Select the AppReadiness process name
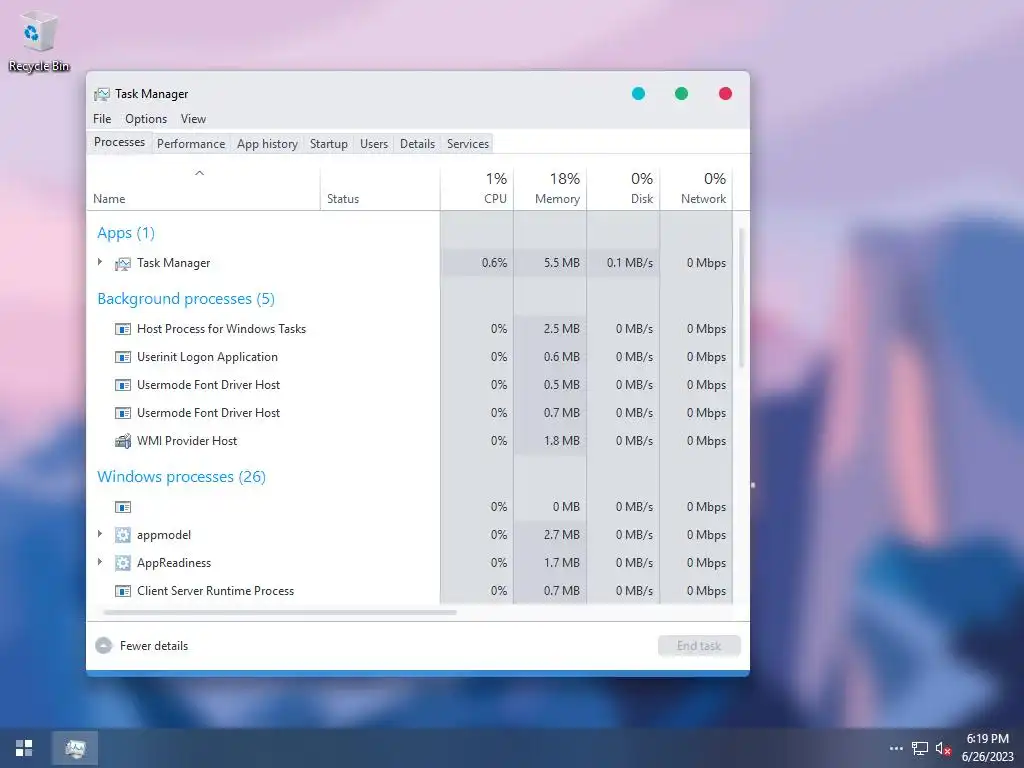Viewport: 1024px width, 768px height. pyautogui.click(x=174, y=563)
